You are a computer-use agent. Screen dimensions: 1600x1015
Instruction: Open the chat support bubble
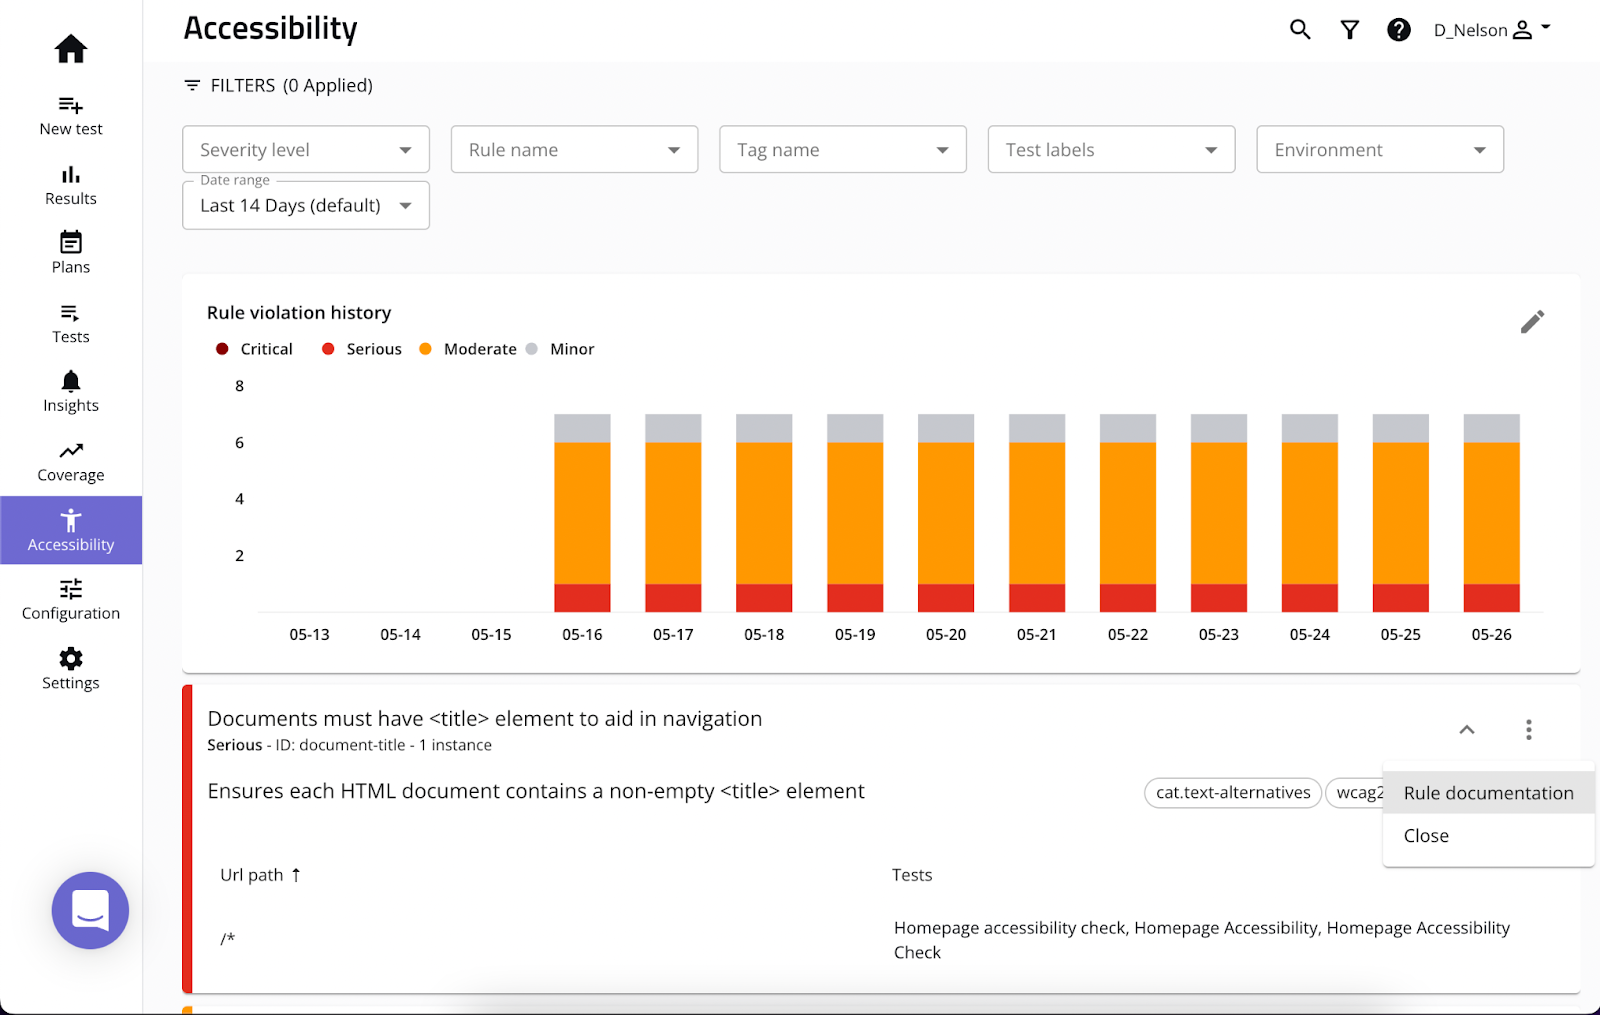[x=90, y=910]
